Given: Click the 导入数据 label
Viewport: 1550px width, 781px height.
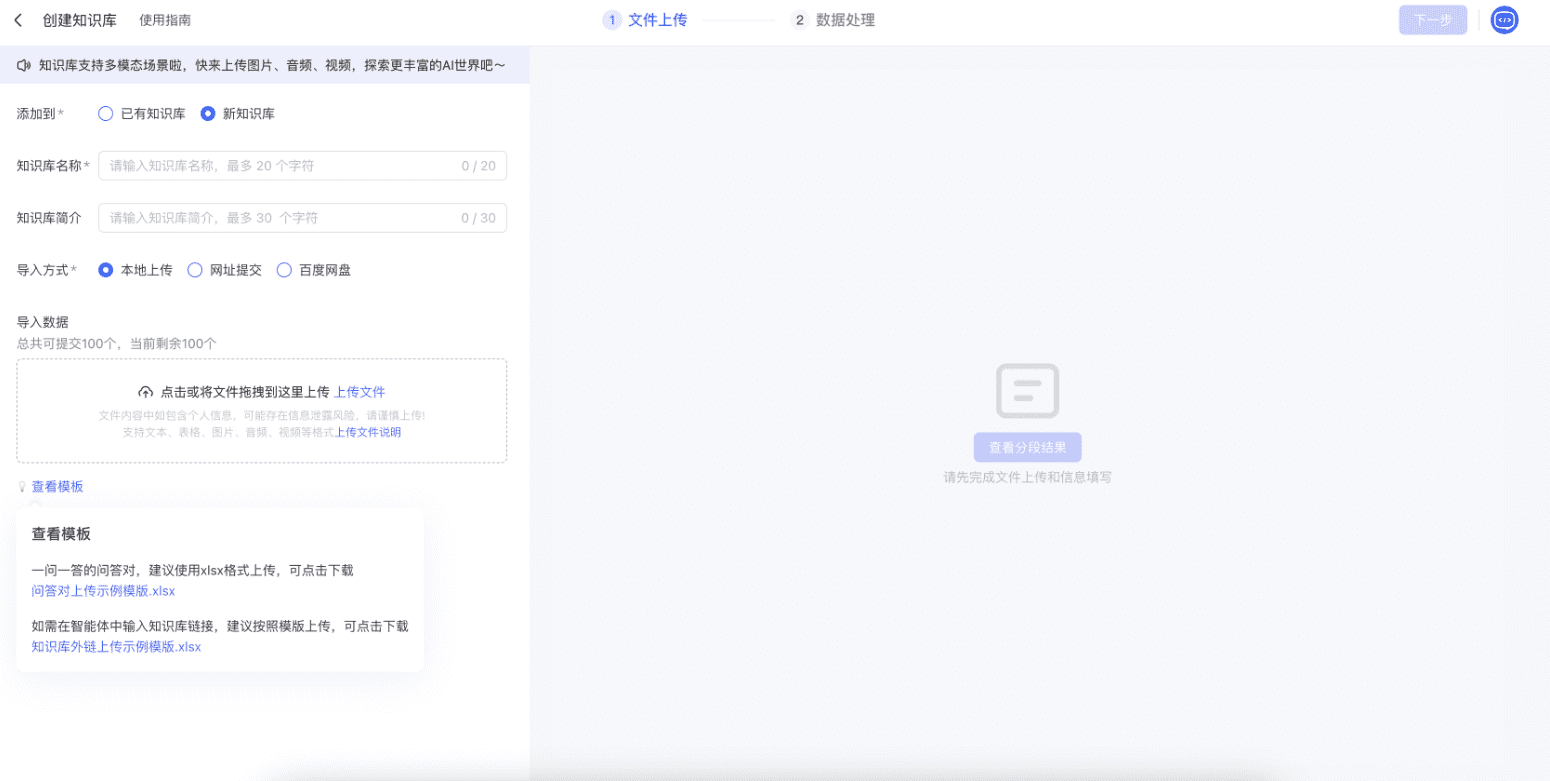Looking at the screenshot, I should coord(43,322).
